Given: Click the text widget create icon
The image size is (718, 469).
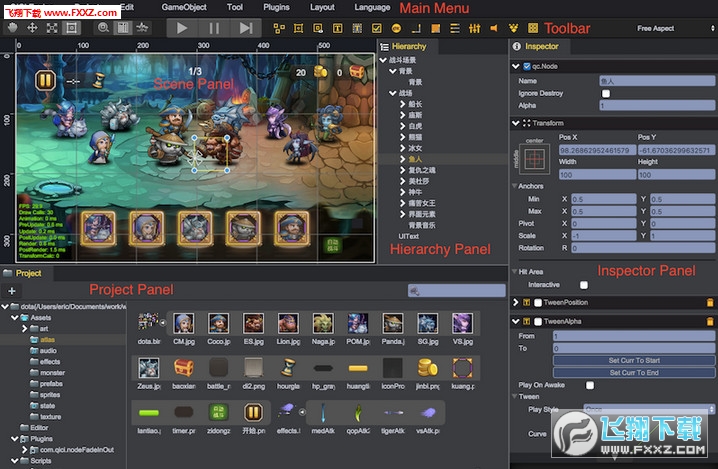Looking at the screenshot, I should (337, 28).
